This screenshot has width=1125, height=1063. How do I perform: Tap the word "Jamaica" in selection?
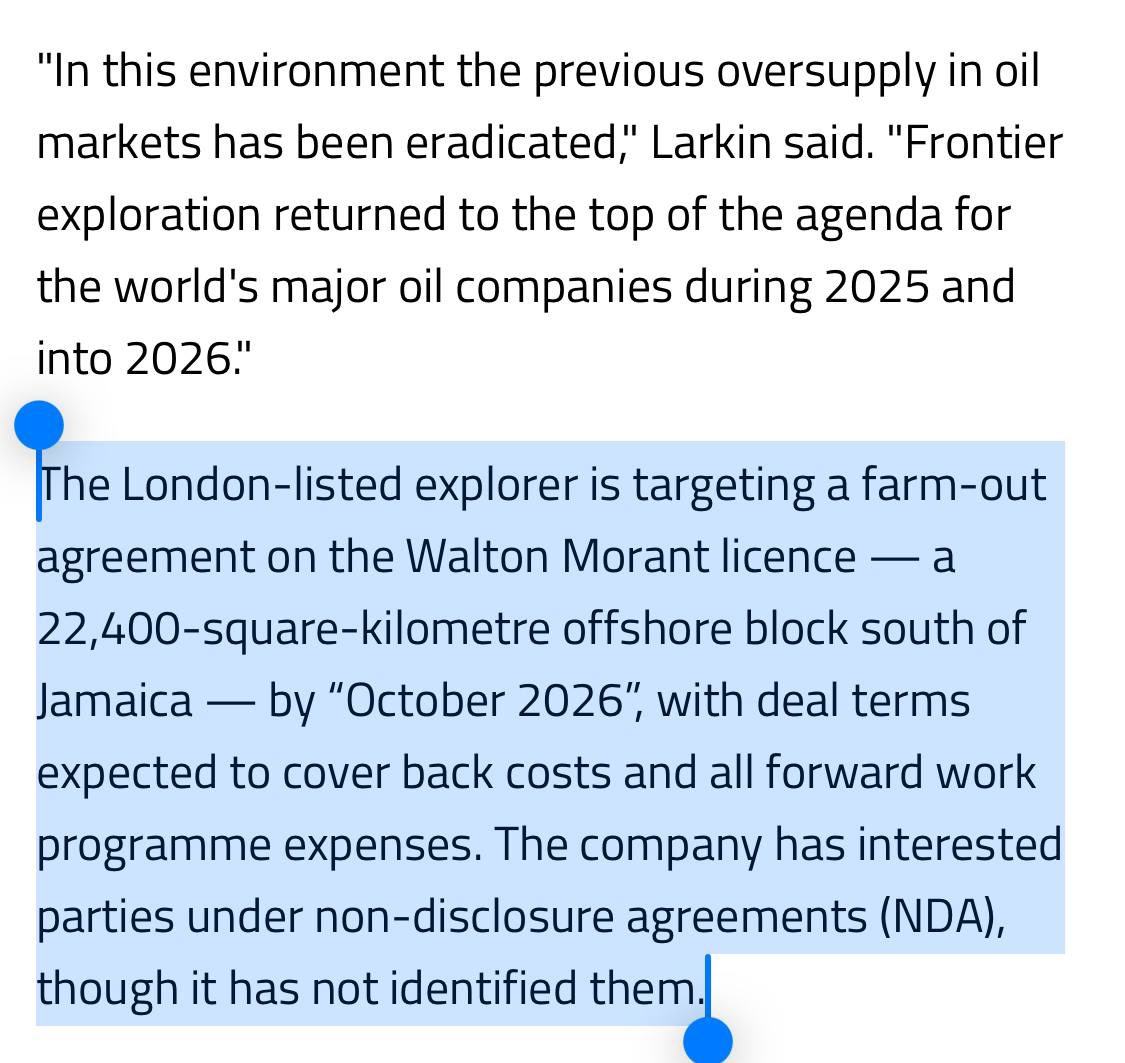coord(115,701)
